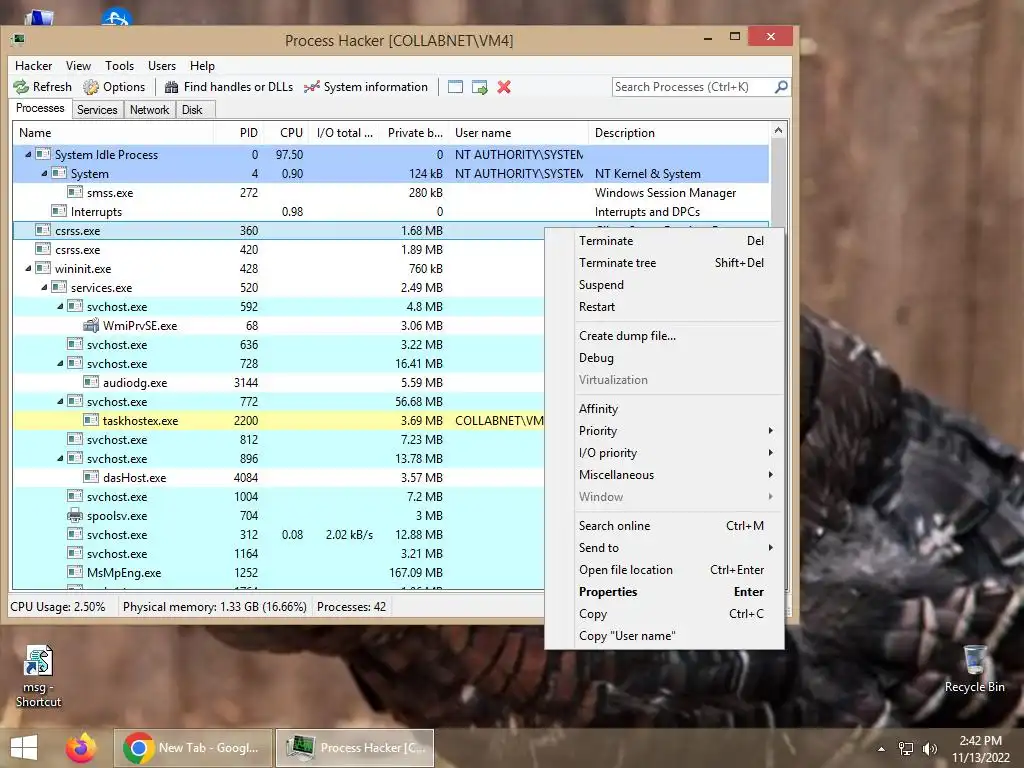1024x768 pixels.
Task: Open Properties from context menu
Action: (x=665, y=592)
